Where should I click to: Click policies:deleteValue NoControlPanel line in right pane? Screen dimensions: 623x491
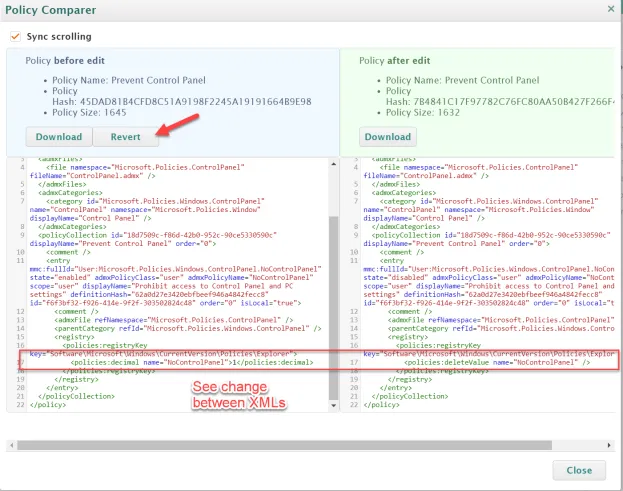point(497,362)
